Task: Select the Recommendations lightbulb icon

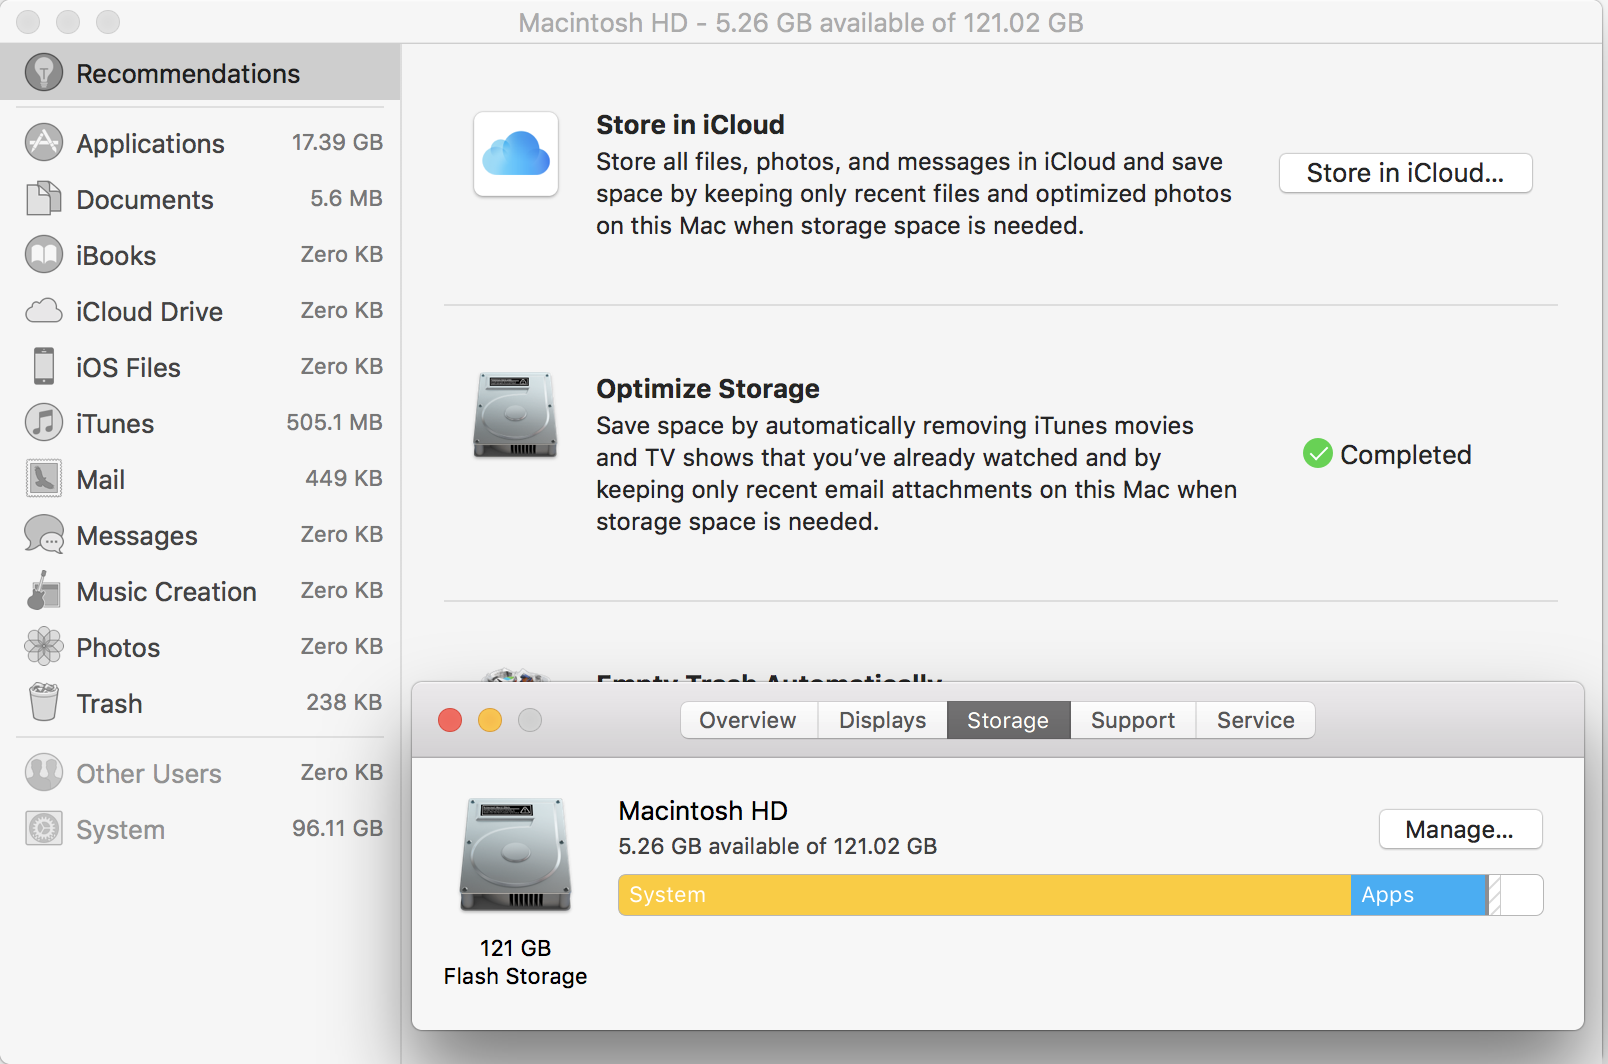Action: point(44,72)
